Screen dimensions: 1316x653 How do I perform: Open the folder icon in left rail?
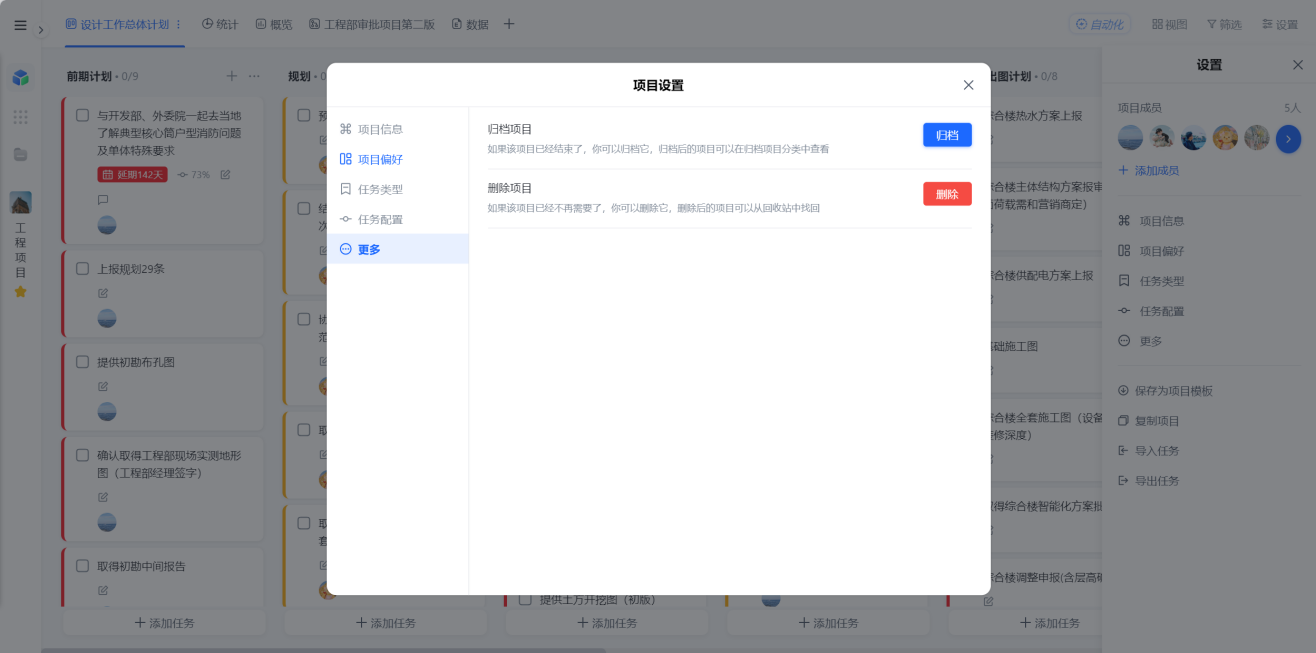20,154
